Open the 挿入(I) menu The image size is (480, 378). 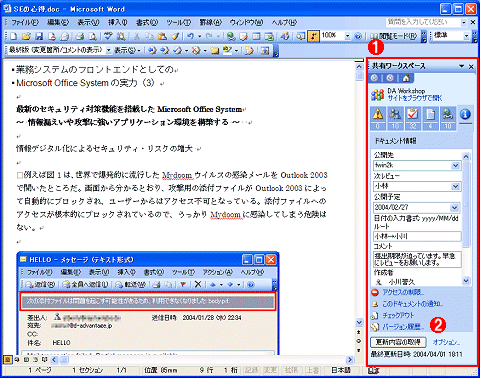118,22
